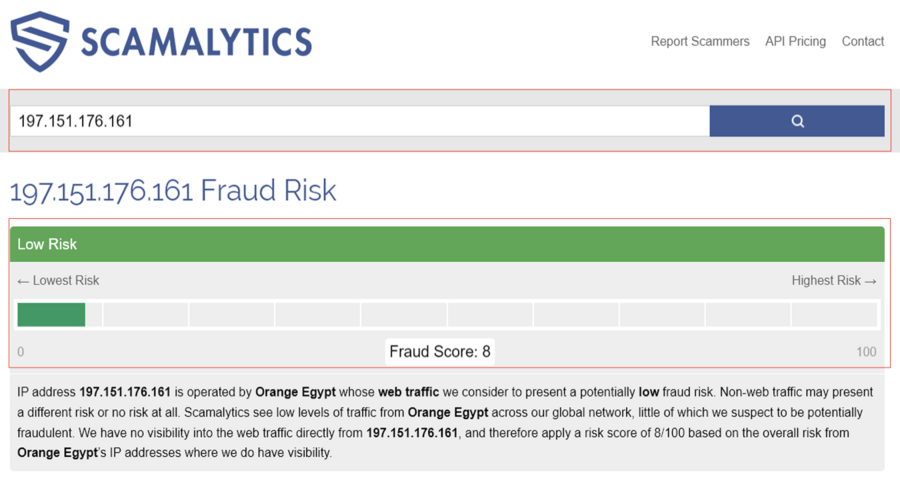Click the 197.151.176.161 Fraud Risk heading
The height and width of the screenshot is (479, 900).
(x=173, y=191)
